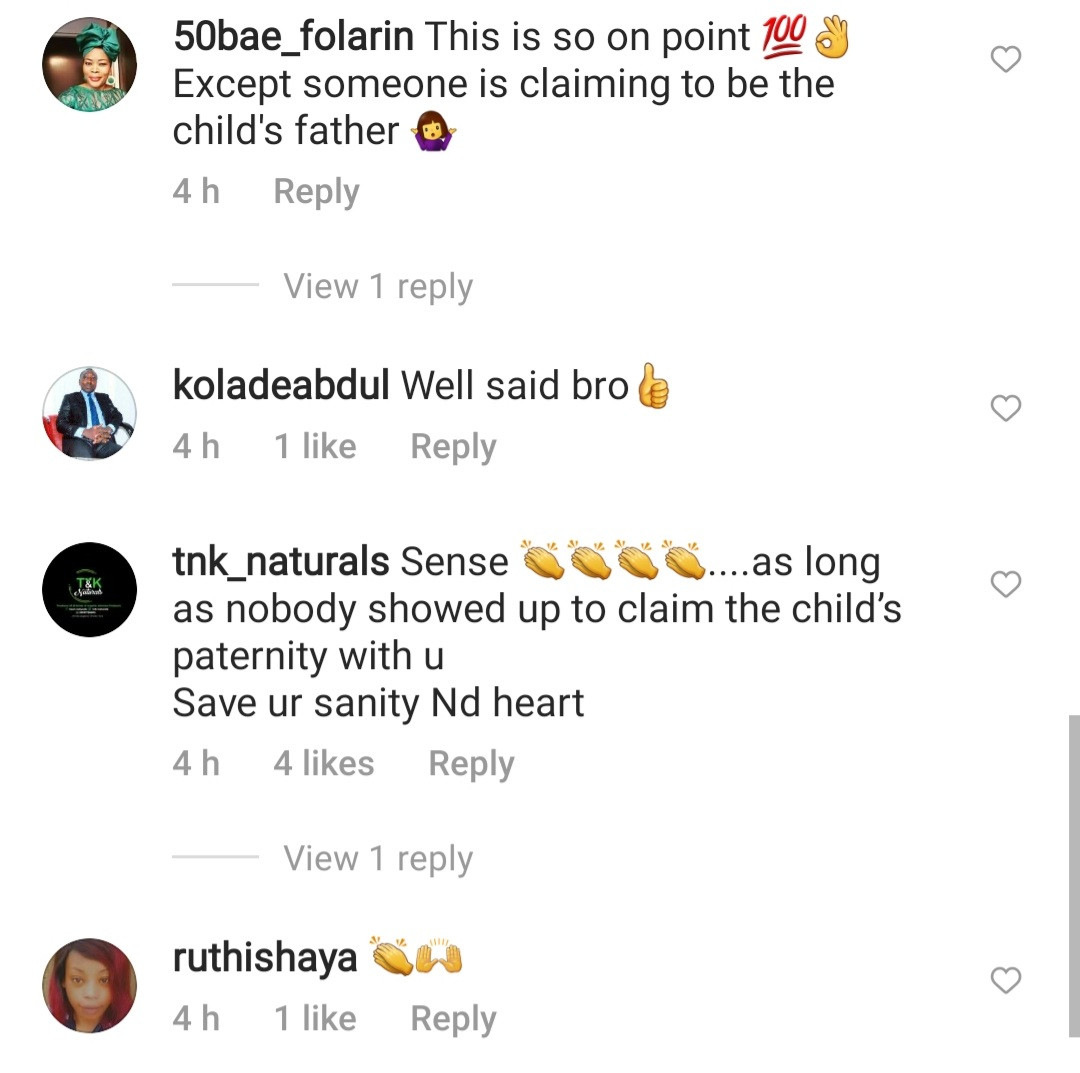Like koladeabdul's comment with the heart
This screenshot has width=1080, height=1073.
pos(1005,408)
